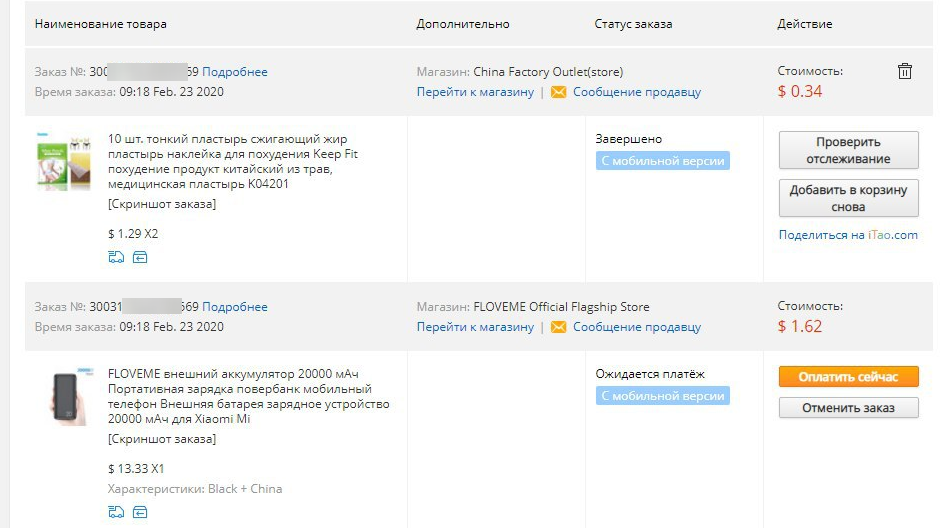Click return card icon under FLOVEME power bank
This screenshot has width=946, height=528.
pos(140,512)
